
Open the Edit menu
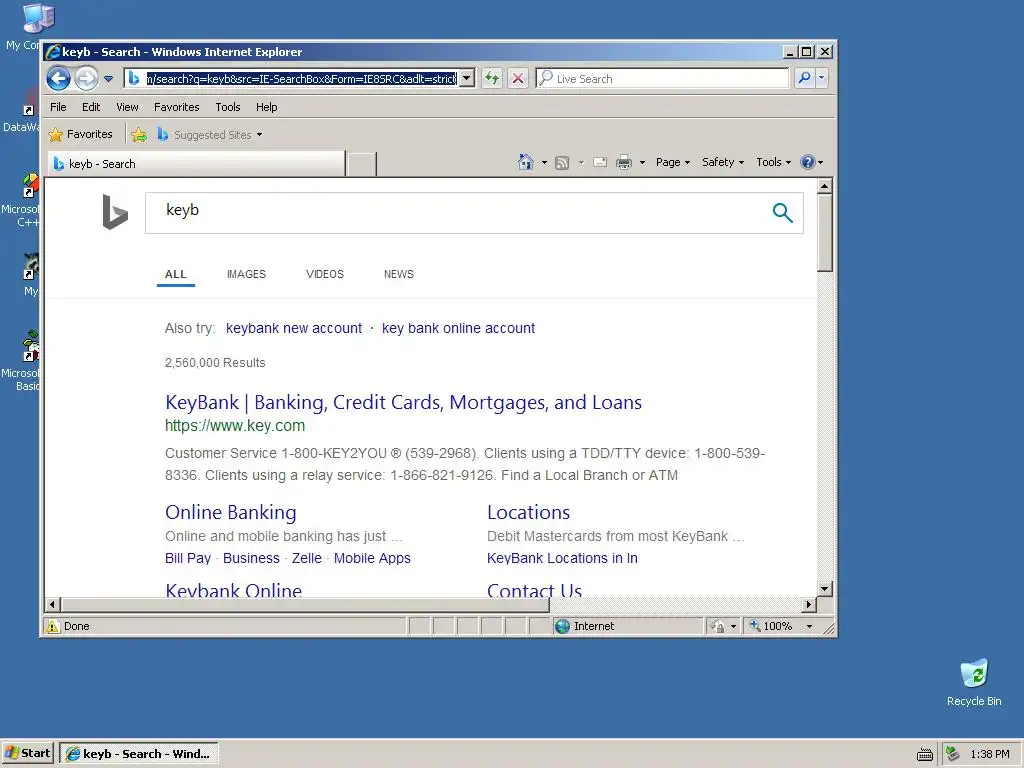[x=91, y=107]
